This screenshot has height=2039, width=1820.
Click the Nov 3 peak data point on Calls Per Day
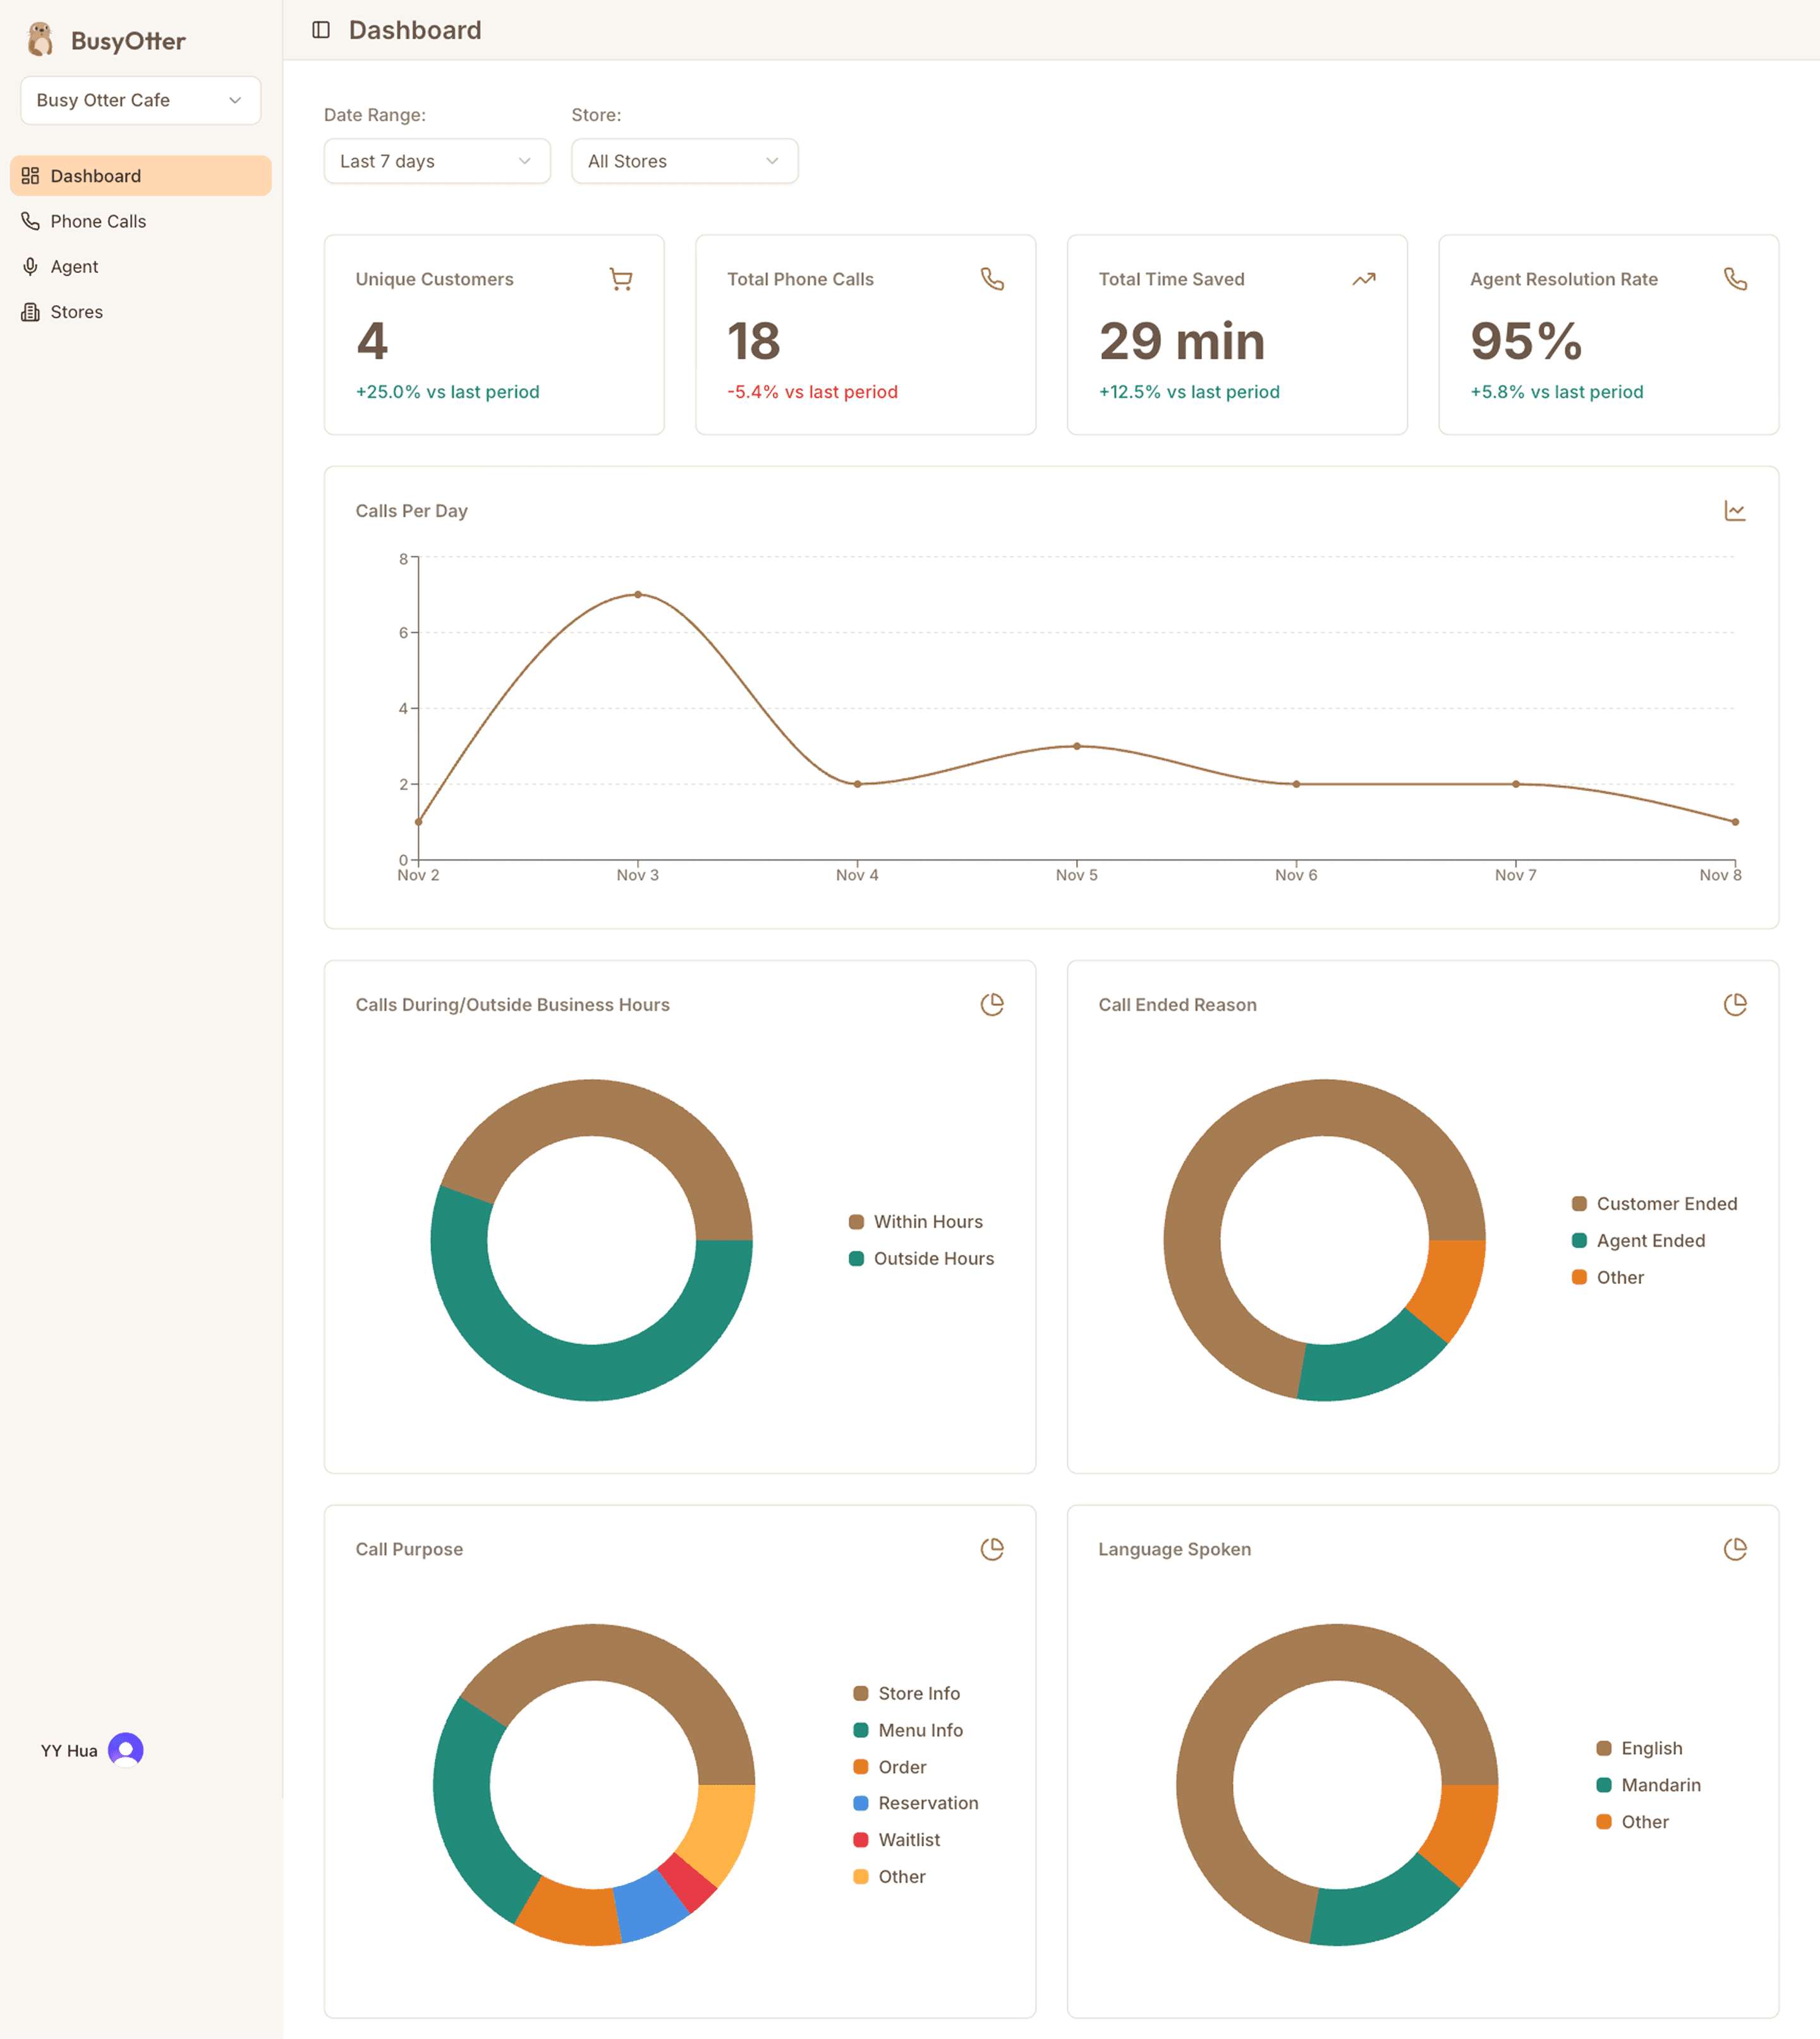637,594
